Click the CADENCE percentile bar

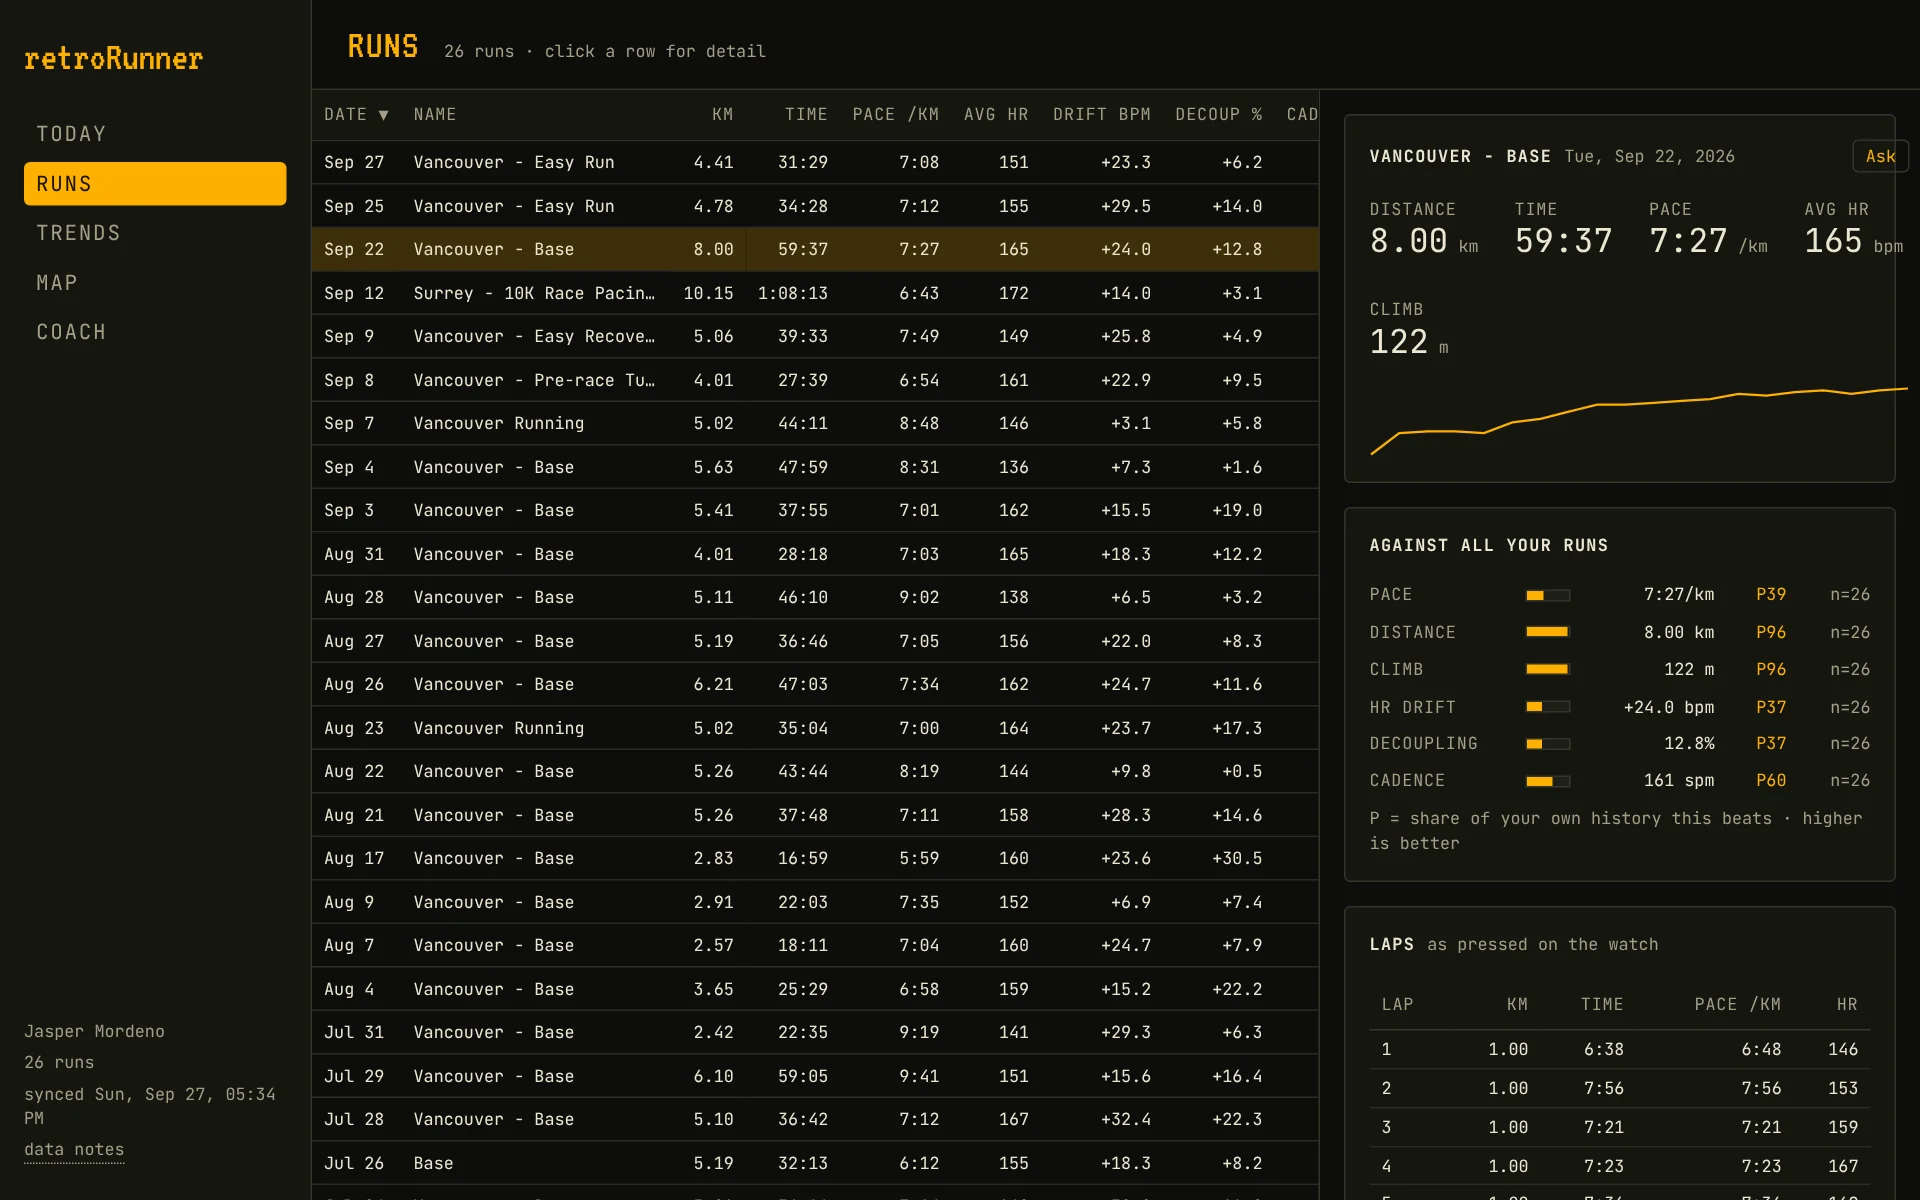[x=1548, y=781]
